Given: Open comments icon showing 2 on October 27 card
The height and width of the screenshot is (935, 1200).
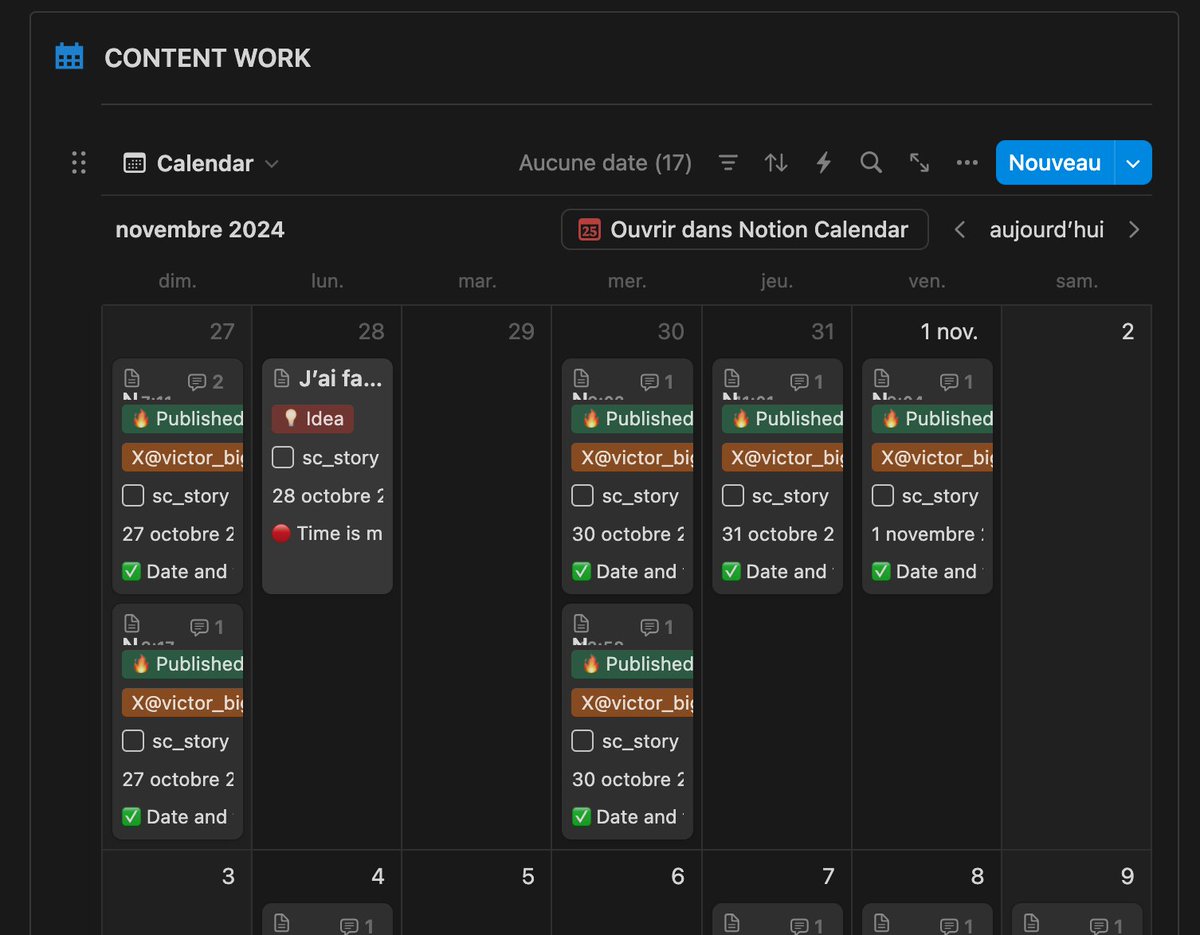Looking at the screenshot, I should tap(206, 382).
